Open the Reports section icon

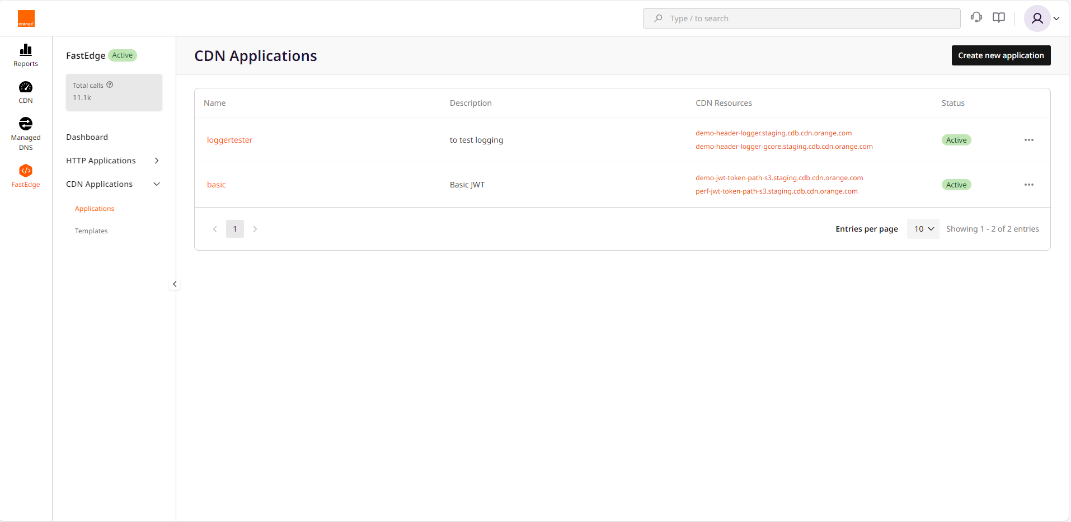coord(26,50)
